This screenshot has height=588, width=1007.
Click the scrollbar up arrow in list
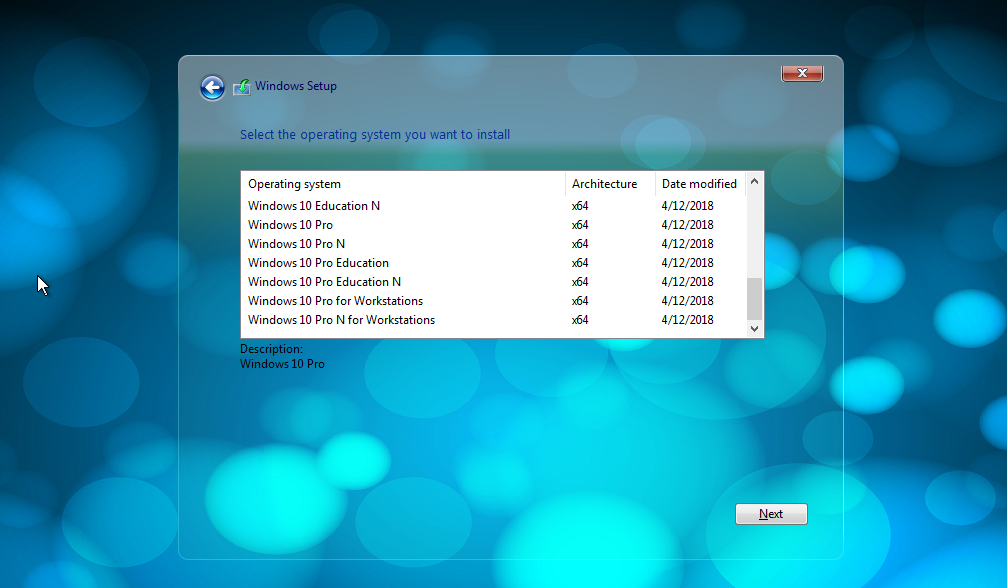[x=754, y=182]
